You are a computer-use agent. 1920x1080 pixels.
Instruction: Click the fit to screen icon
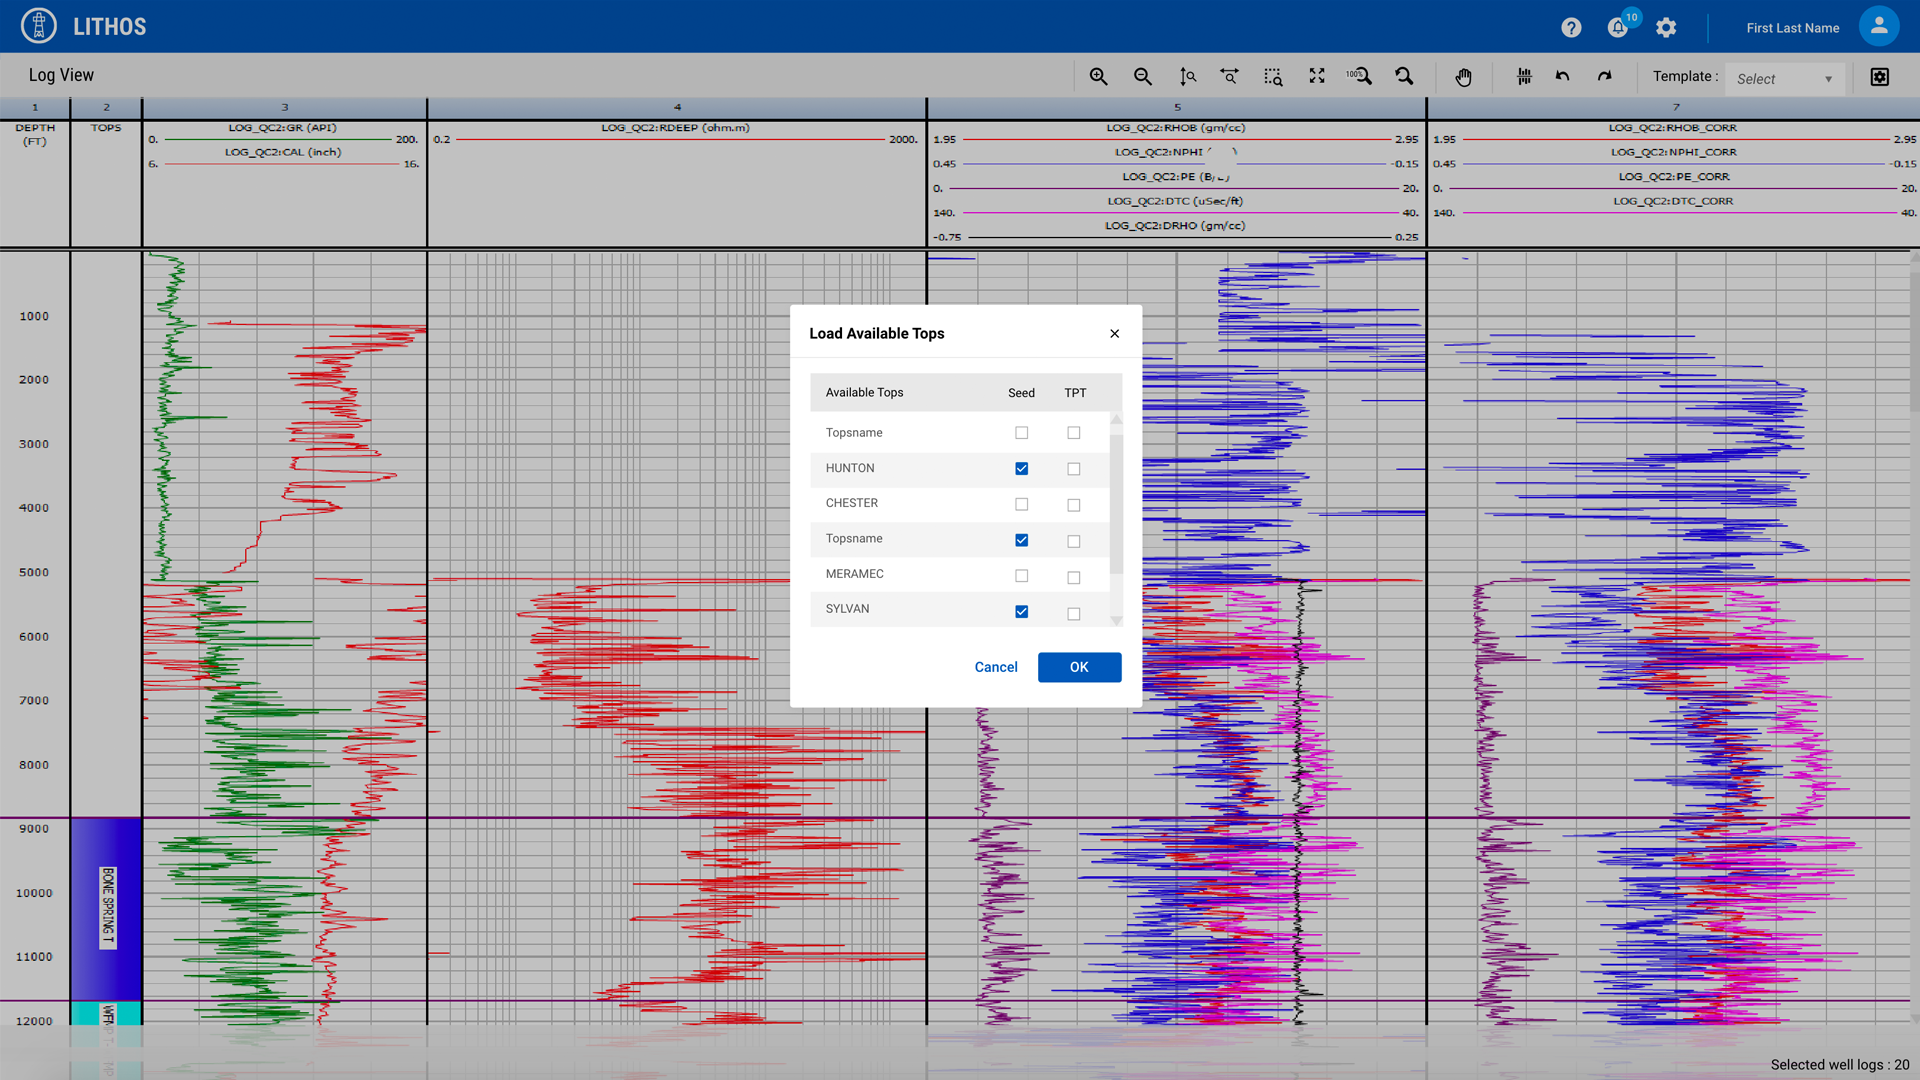point(1317,77)
